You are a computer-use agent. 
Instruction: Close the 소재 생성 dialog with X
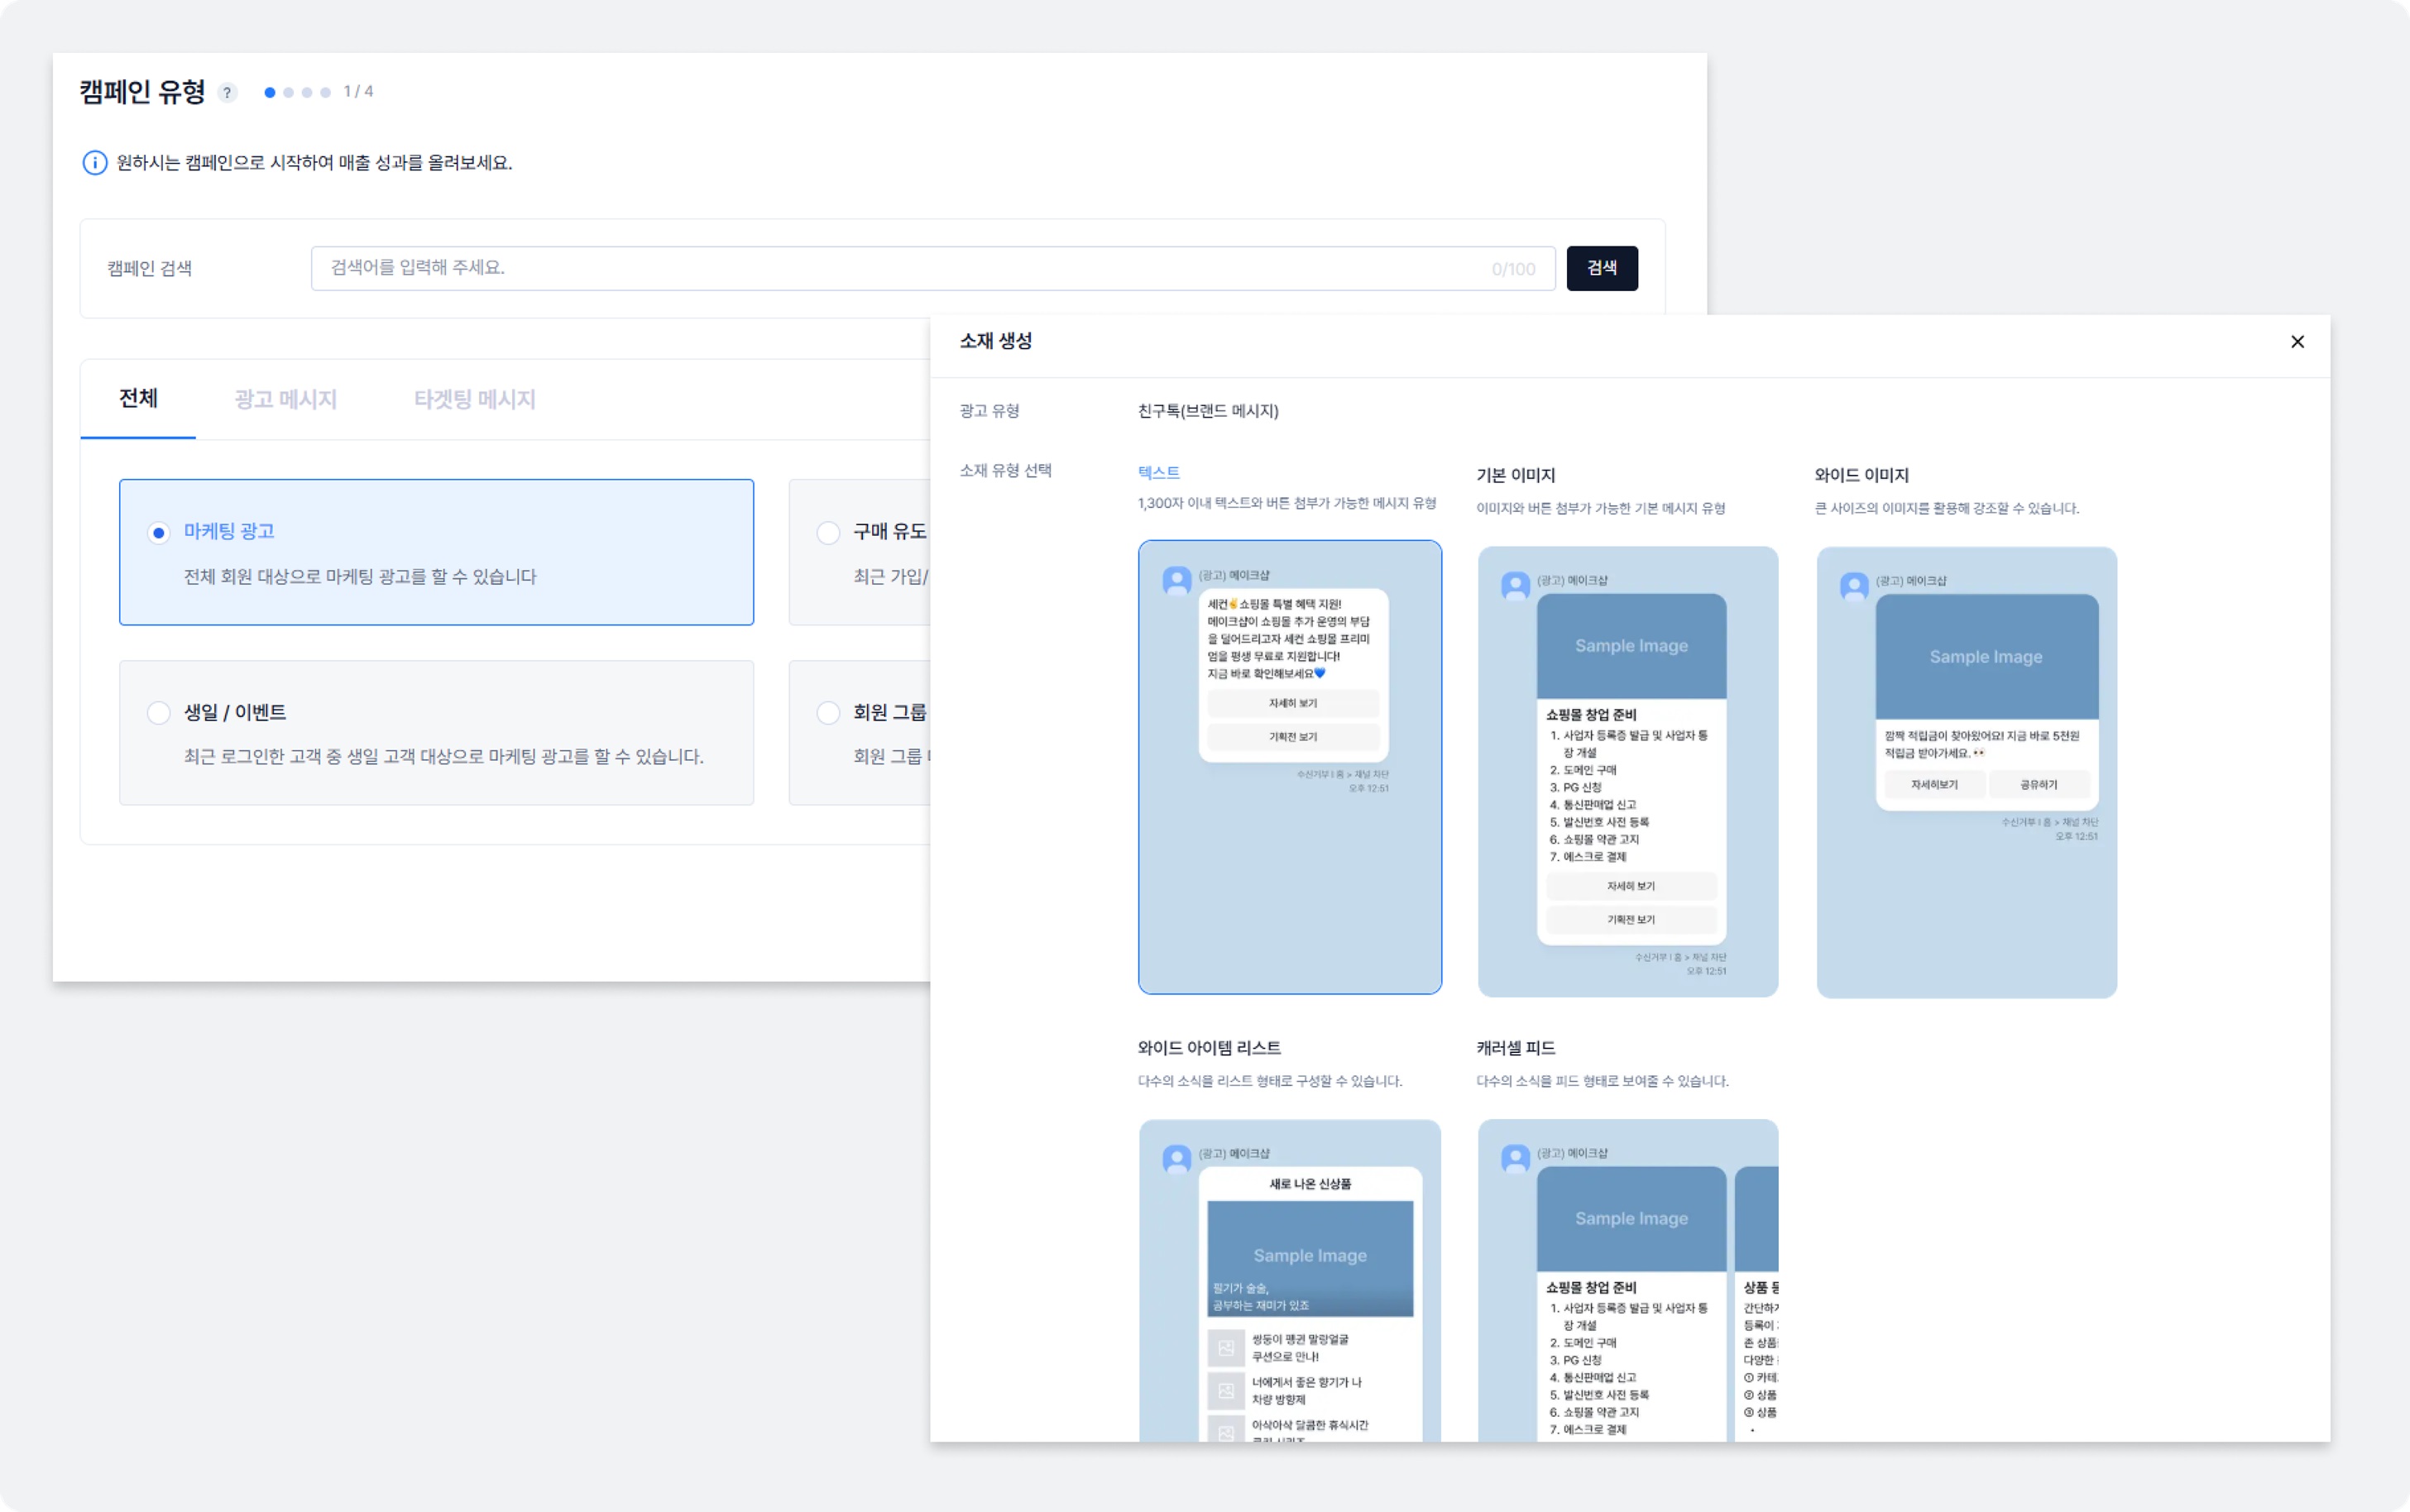pos(2297,342)
